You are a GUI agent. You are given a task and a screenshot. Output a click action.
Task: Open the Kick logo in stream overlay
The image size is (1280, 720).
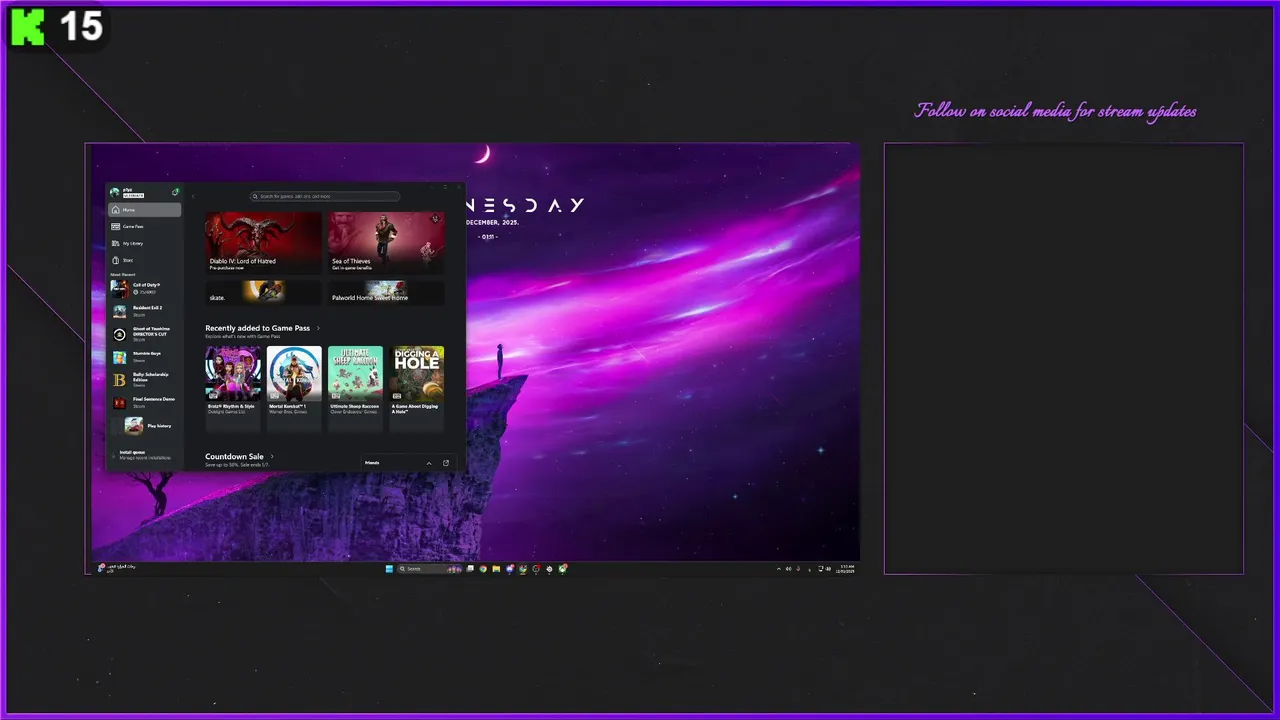(x=27, y=27)
